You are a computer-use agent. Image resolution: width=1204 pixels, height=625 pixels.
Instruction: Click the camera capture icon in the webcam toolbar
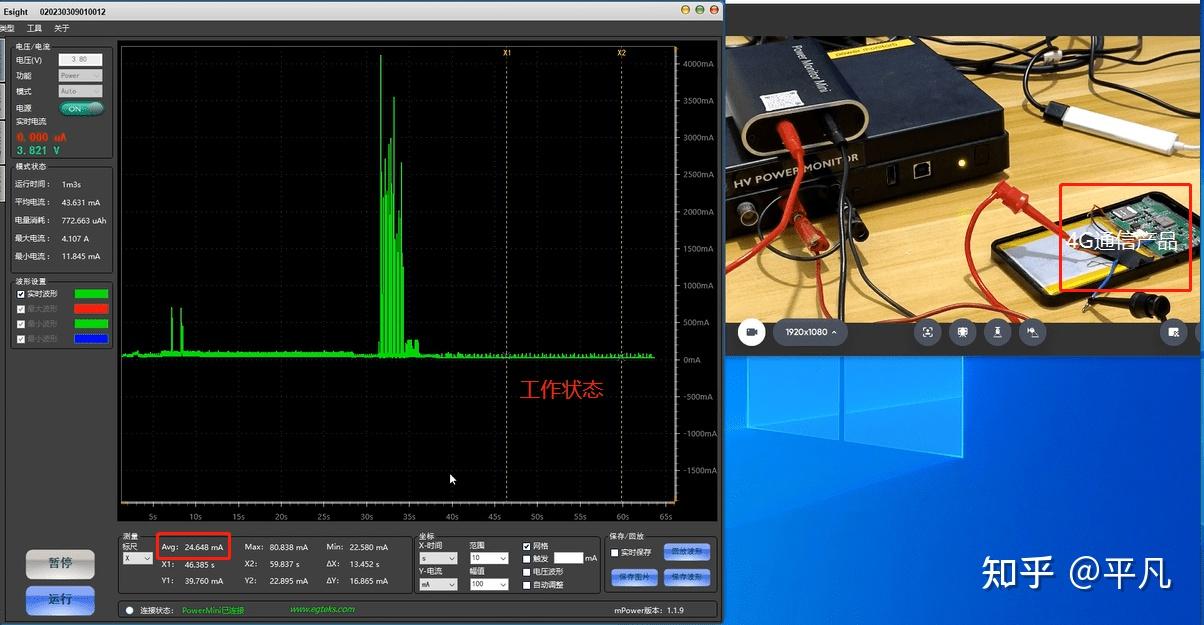click(x=751, y=331)
